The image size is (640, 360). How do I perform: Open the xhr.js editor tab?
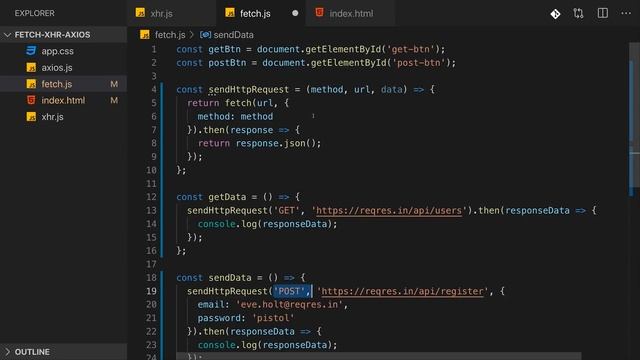tap(171, 13)
